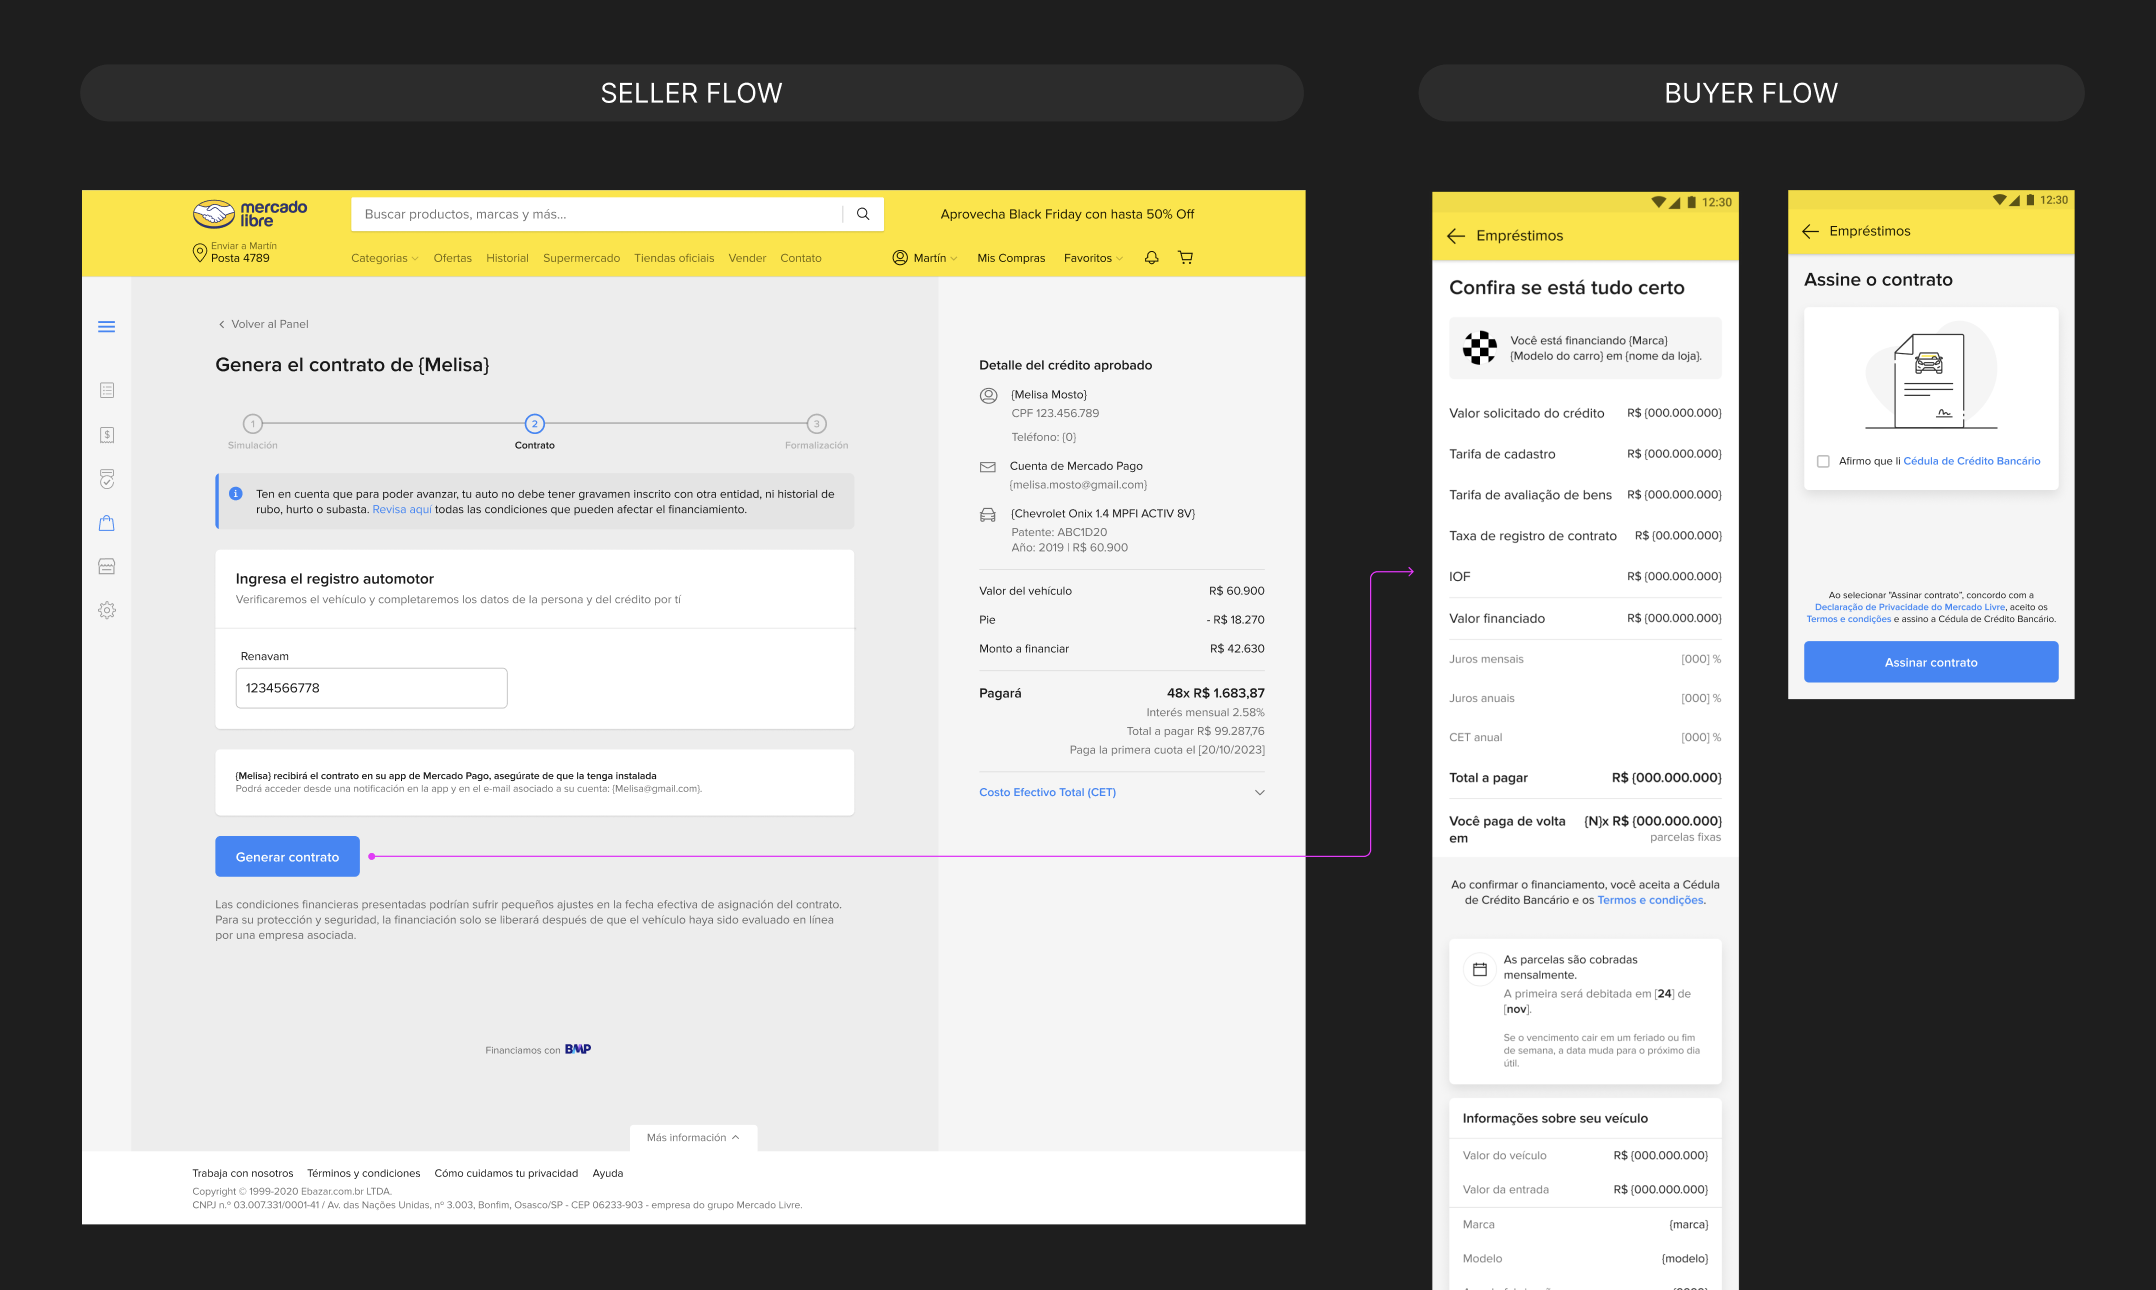Click the BMP logo near Financiamos con
Image resolution: width=2156 pixels, height=1290 pixels.
coord(578,1049)
